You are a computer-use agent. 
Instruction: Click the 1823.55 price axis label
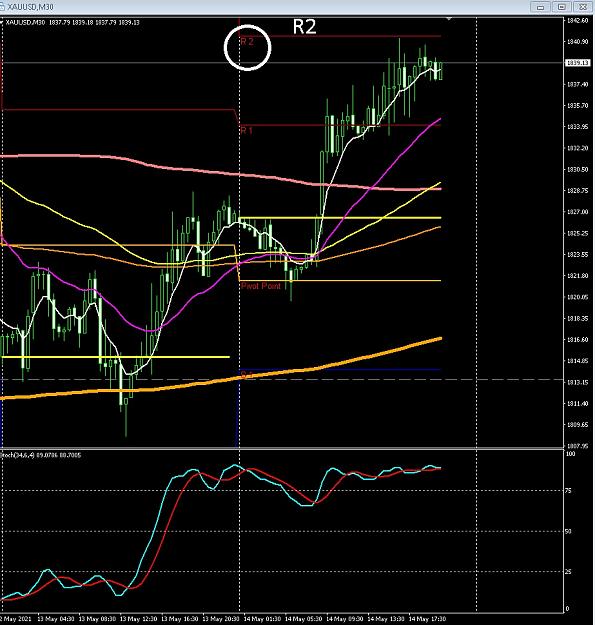coord(577,254)
